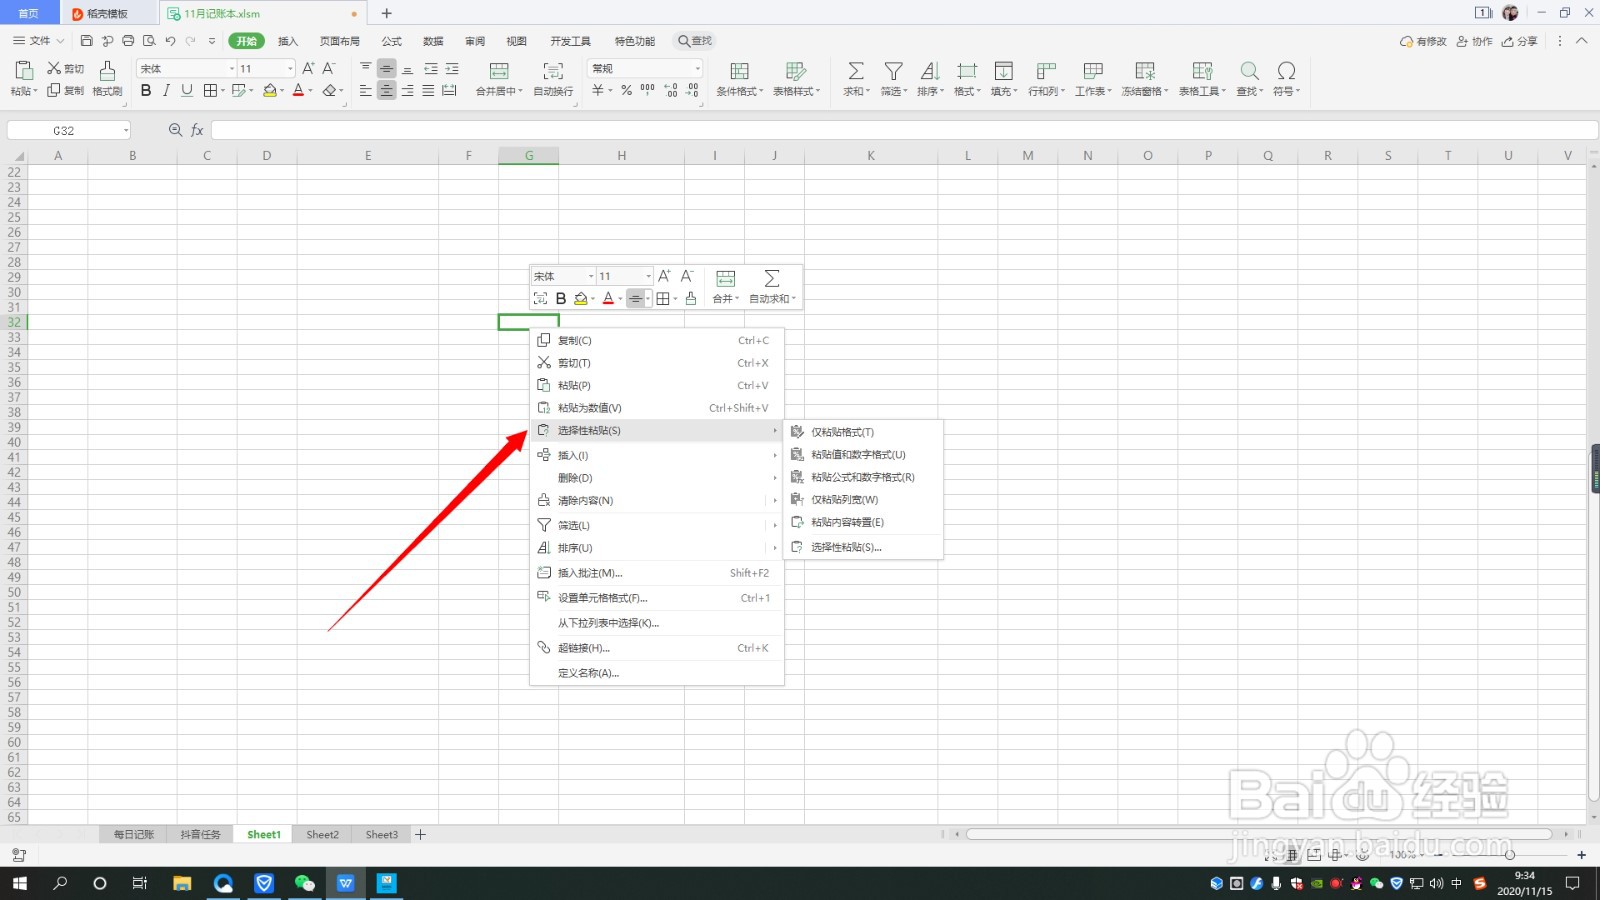Viewport: 1600px width, 900px height.
Task: Click the Rows and Columns (行和列) icon
Action: (x=1046, y=71)
